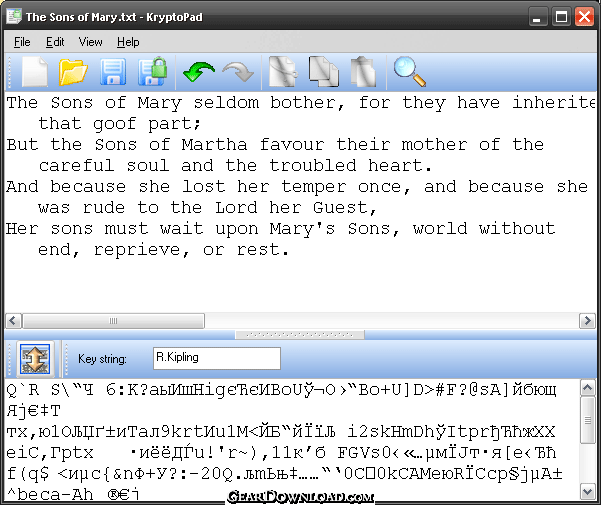Click the KryptoPad title bar app icon
This screenshot has width=601, height=505.
(14, 17)
